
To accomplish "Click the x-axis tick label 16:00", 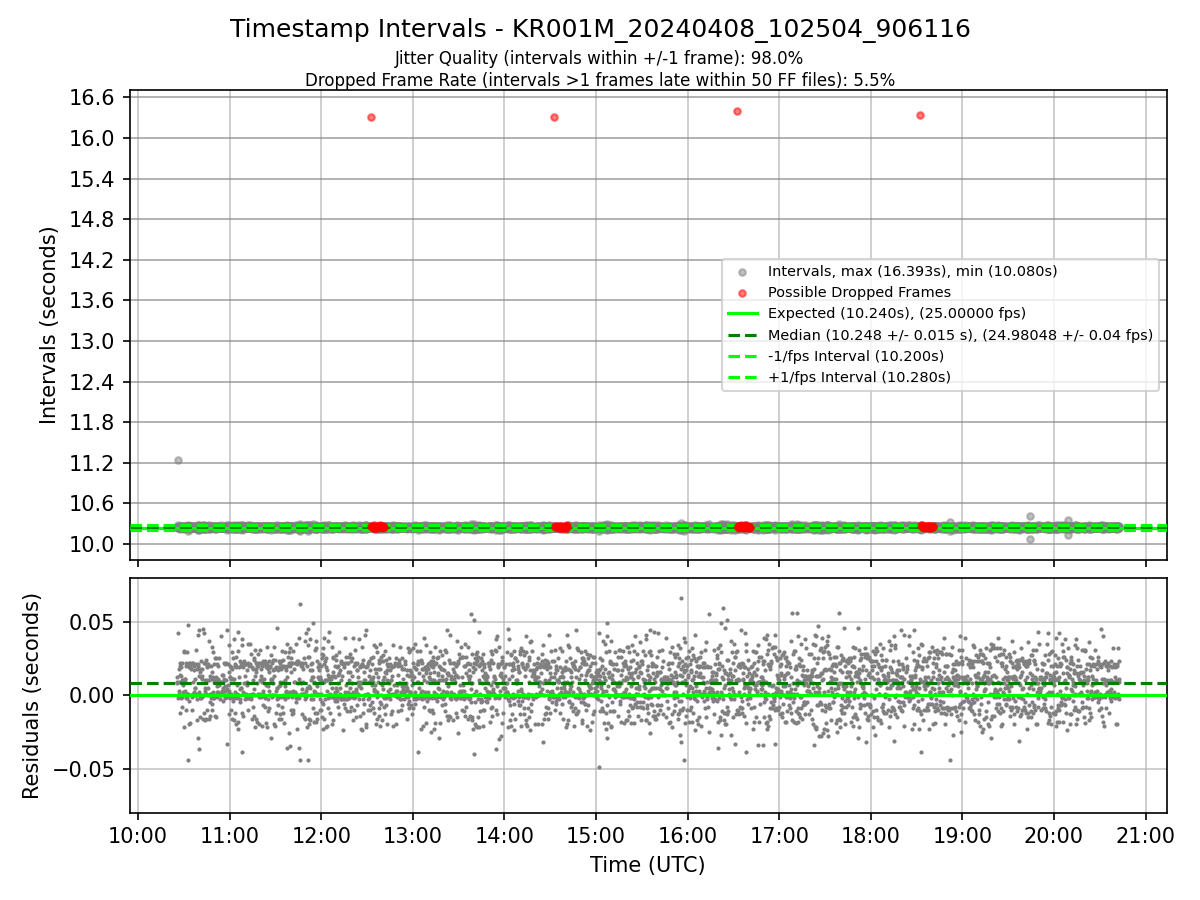I will 687,836.
